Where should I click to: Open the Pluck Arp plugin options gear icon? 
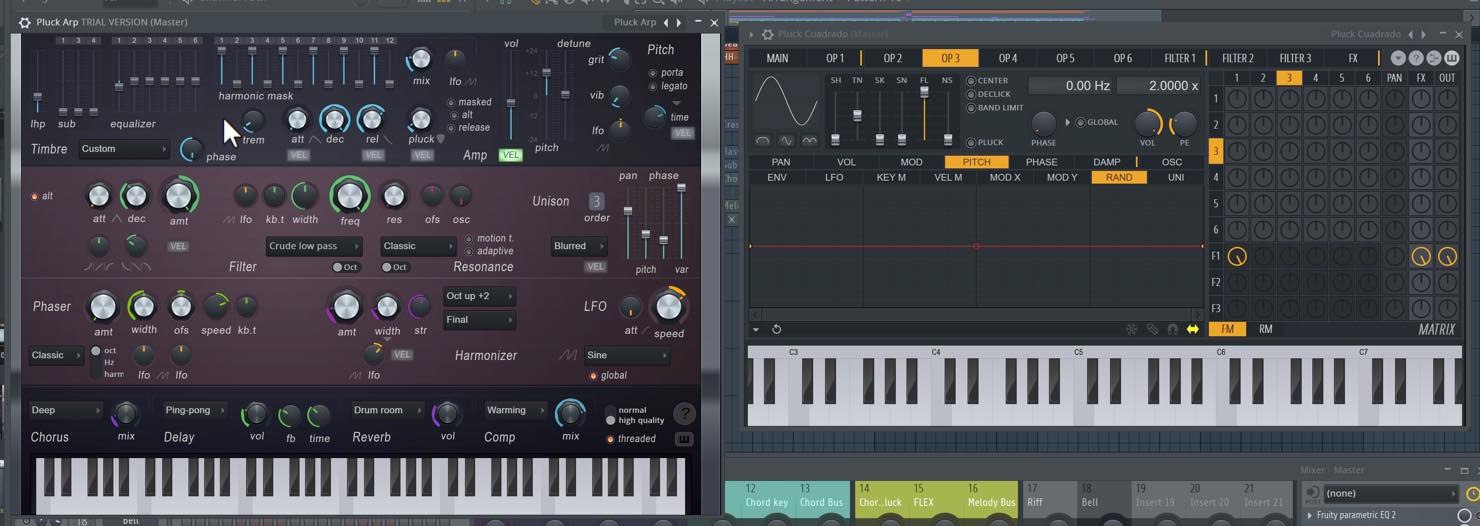pyautogui.click(x=25, y=22)
